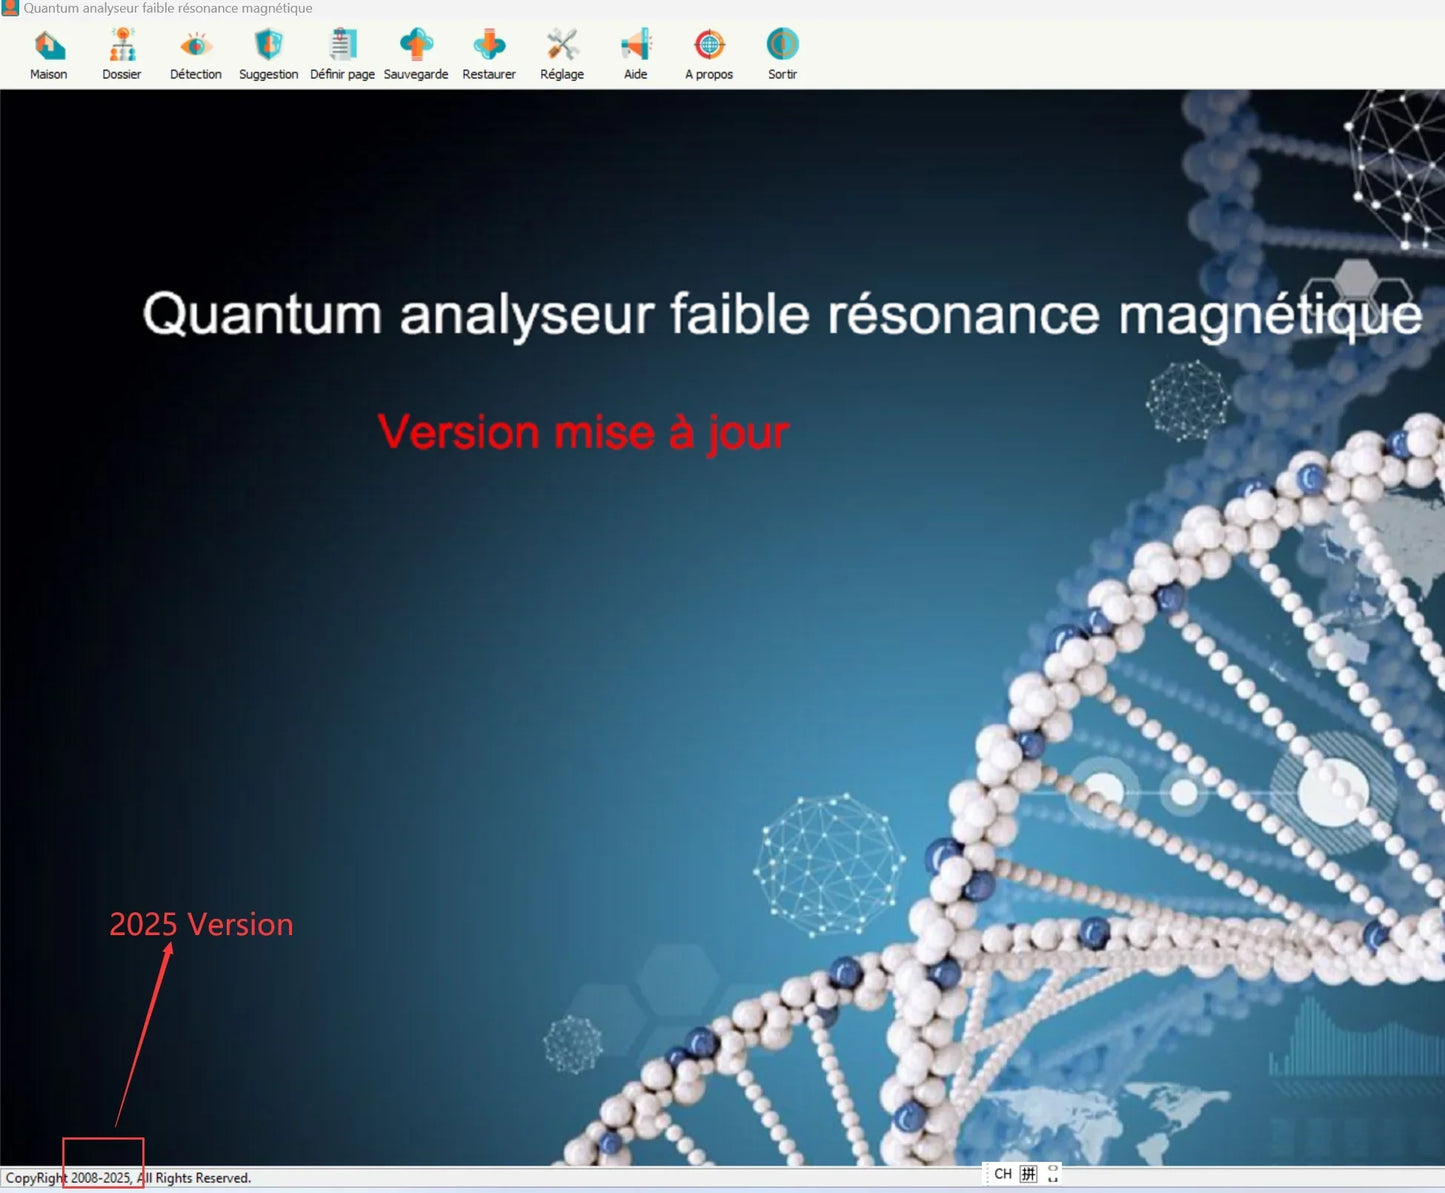Switch the CH input language indicator
Image resolution: width=1445 pixels, height=1193 pixels.
point(1003,1174)
